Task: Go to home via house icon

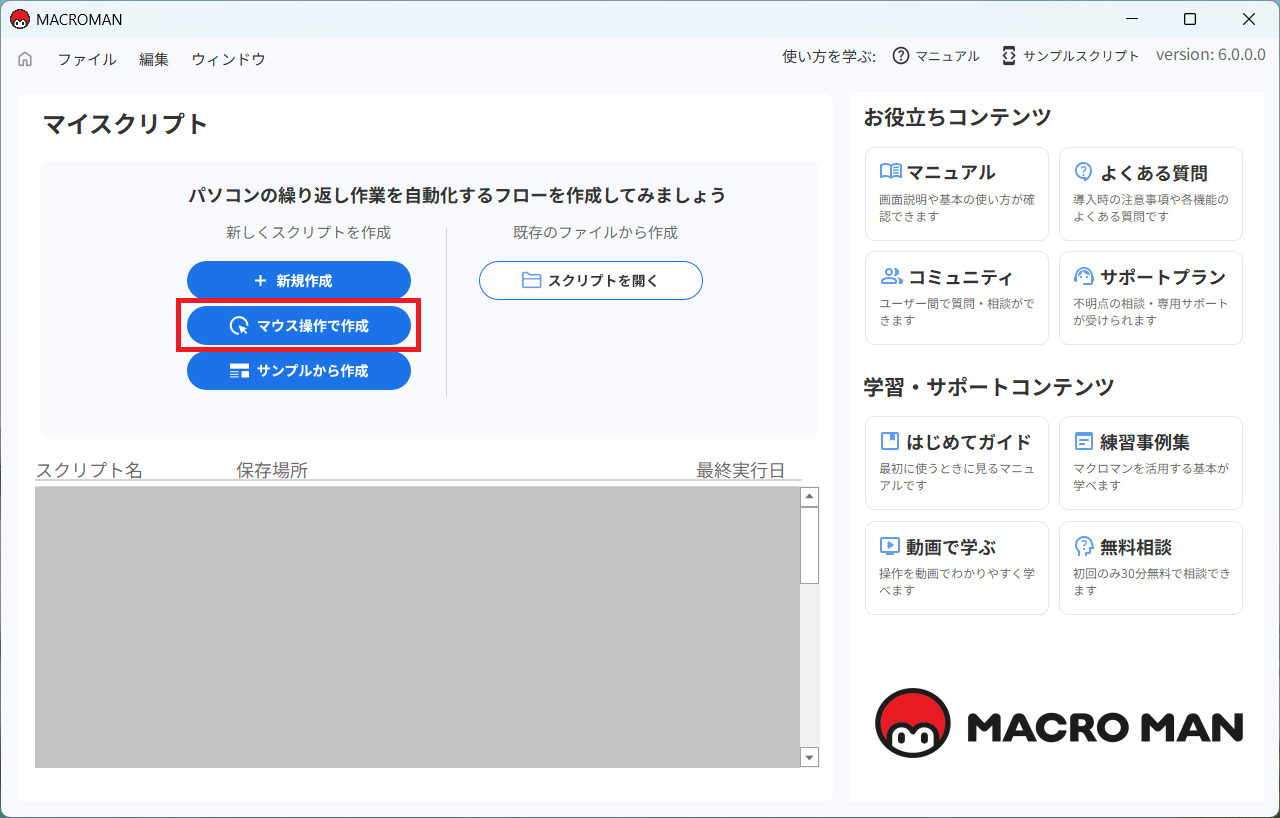Action: pyautogui.click(x=25, y=59)
